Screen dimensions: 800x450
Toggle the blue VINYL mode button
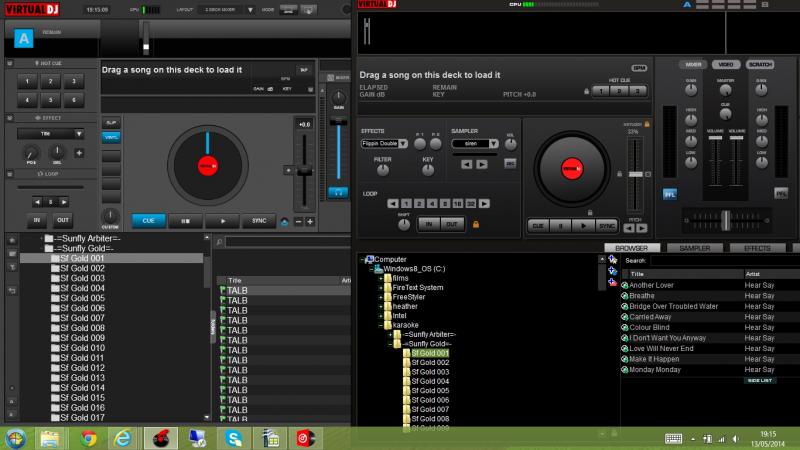pos(111,137)
